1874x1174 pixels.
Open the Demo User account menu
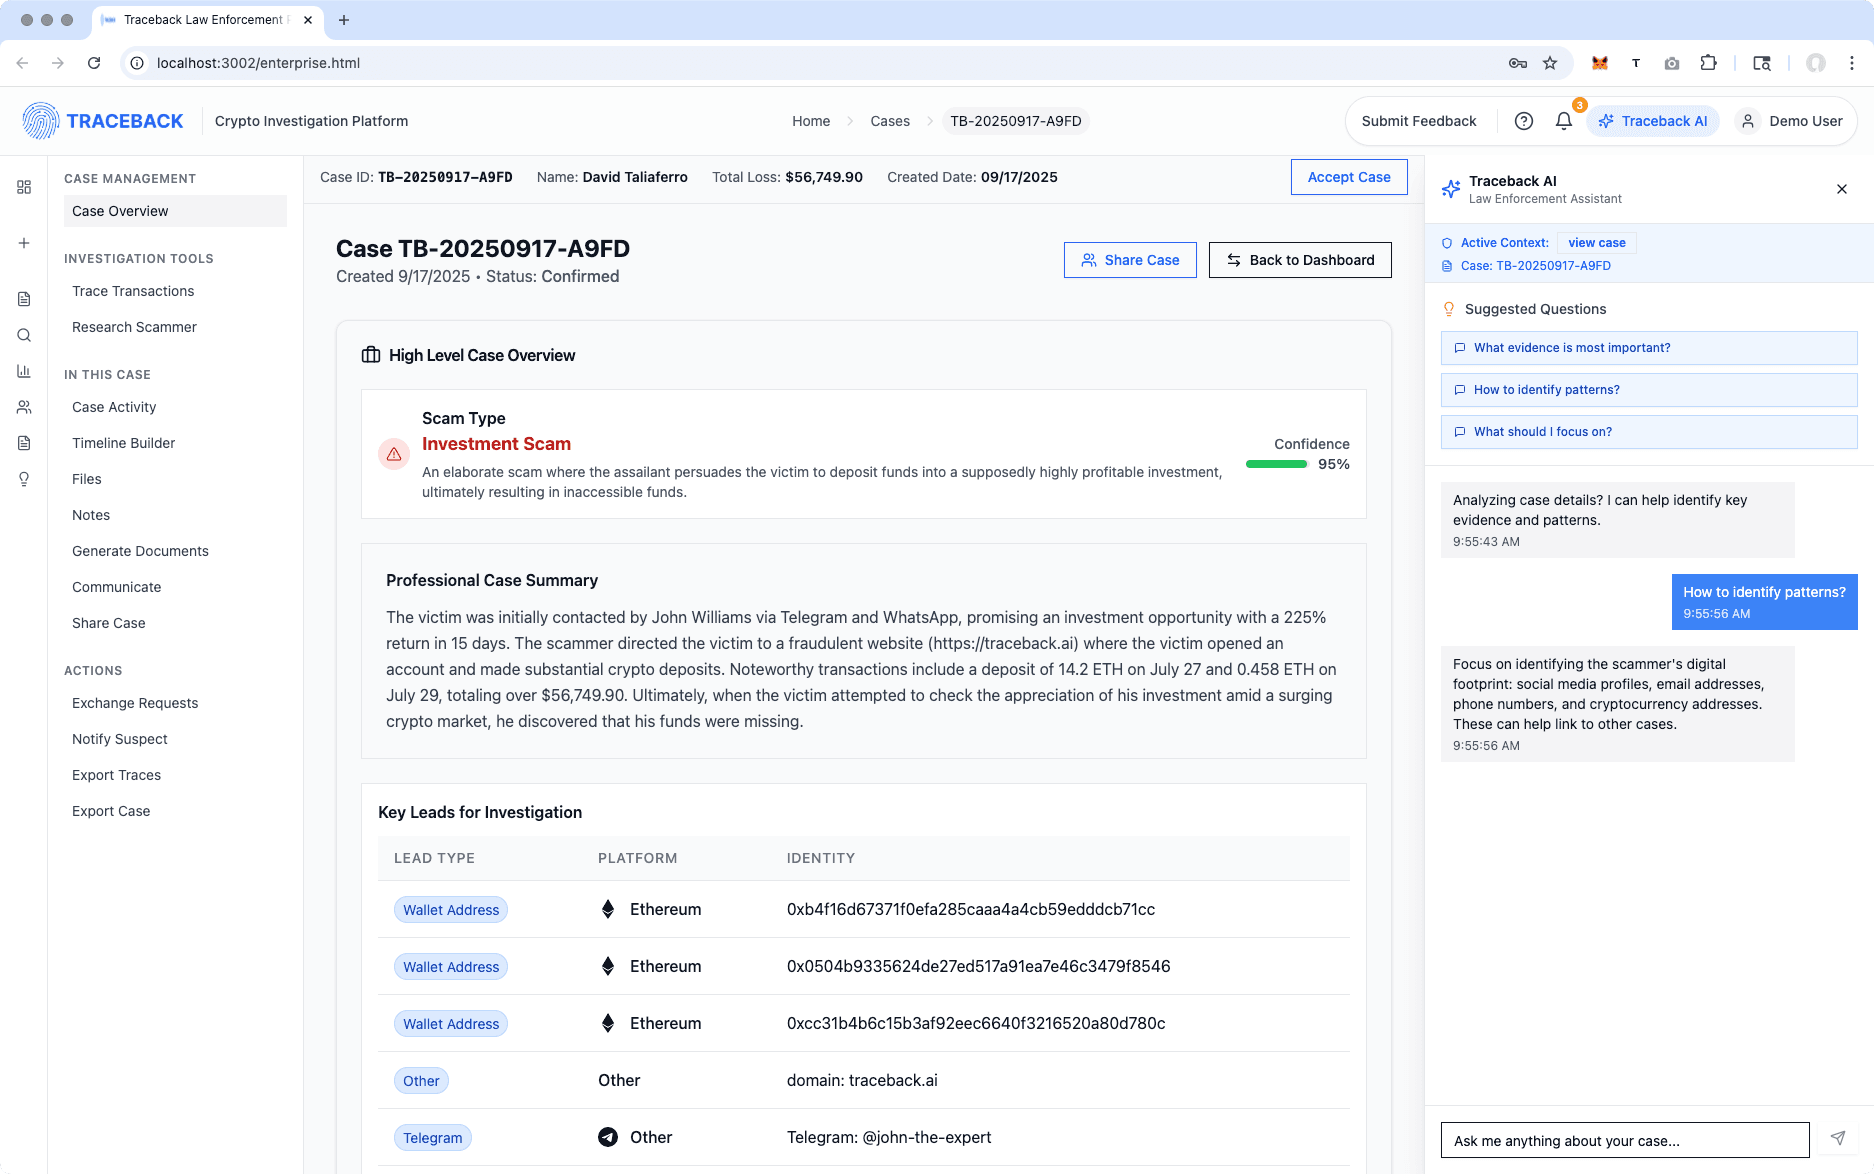tap(1792, 121)
